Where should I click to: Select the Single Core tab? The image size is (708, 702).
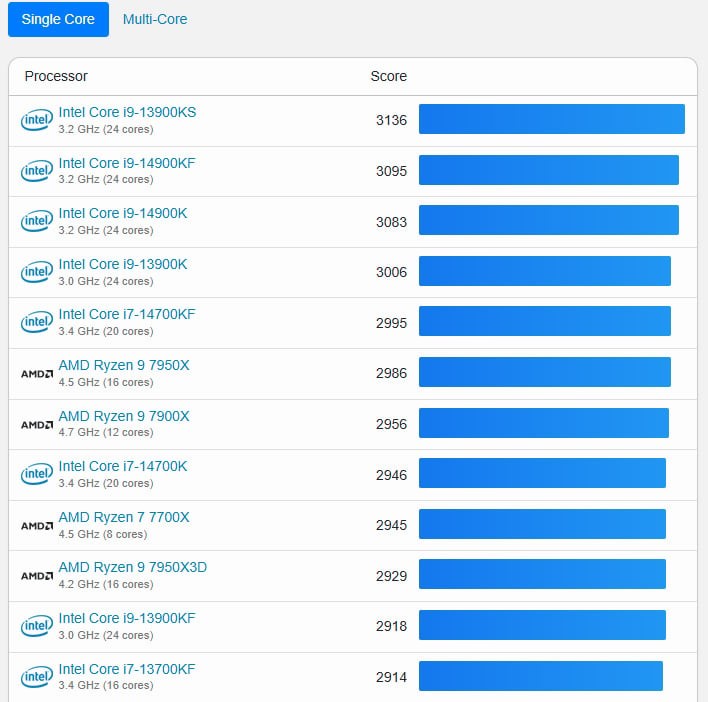pos(58,19)
